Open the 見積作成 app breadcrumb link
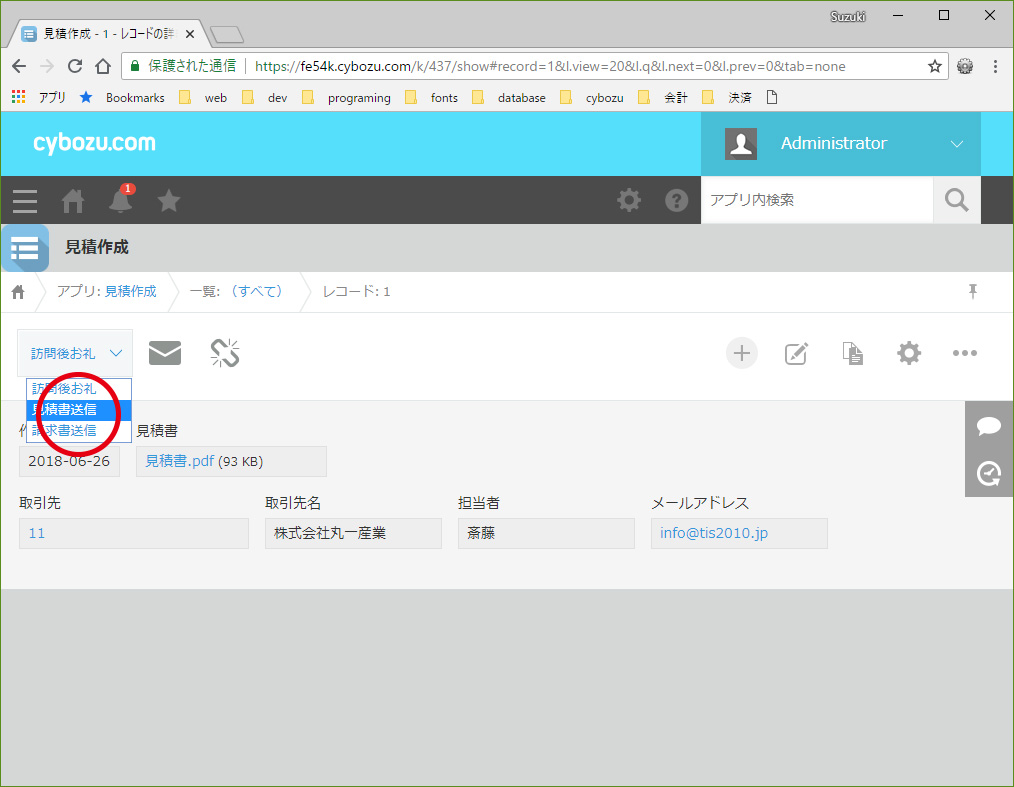The height and width of the screenshot is (787, 1014). point(131,292)
